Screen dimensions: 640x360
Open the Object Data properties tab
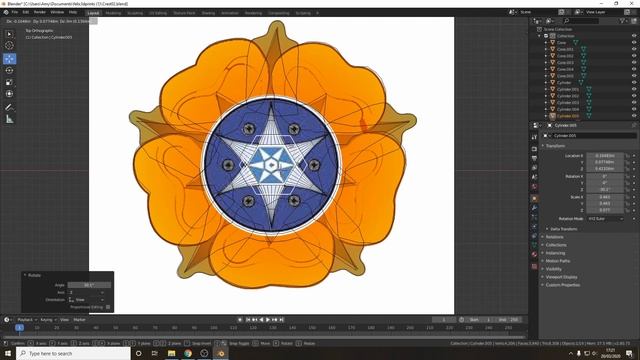point(534,245)
